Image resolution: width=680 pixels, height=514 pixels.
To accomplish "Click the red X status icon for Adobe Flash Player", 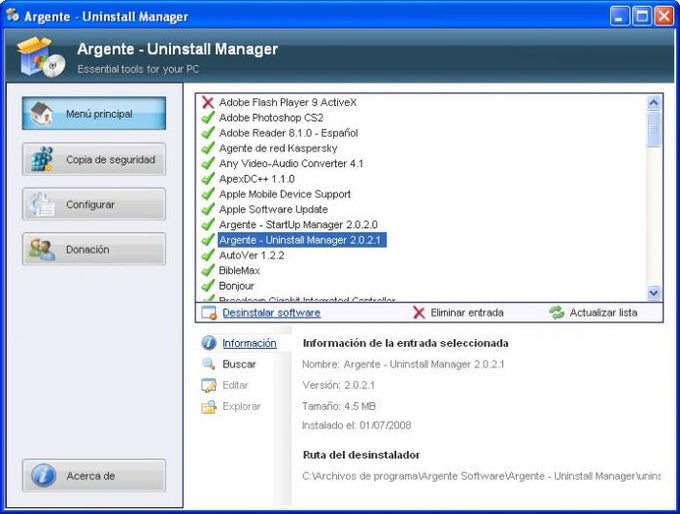I will pos(208,102).
